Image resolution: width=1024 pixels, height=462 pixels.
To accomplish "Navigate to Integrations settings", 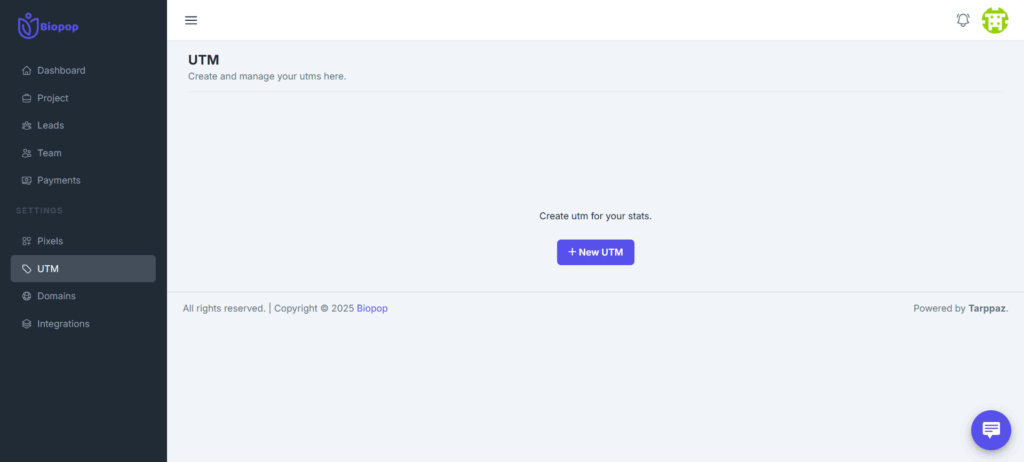I will (x=63, y=324).
